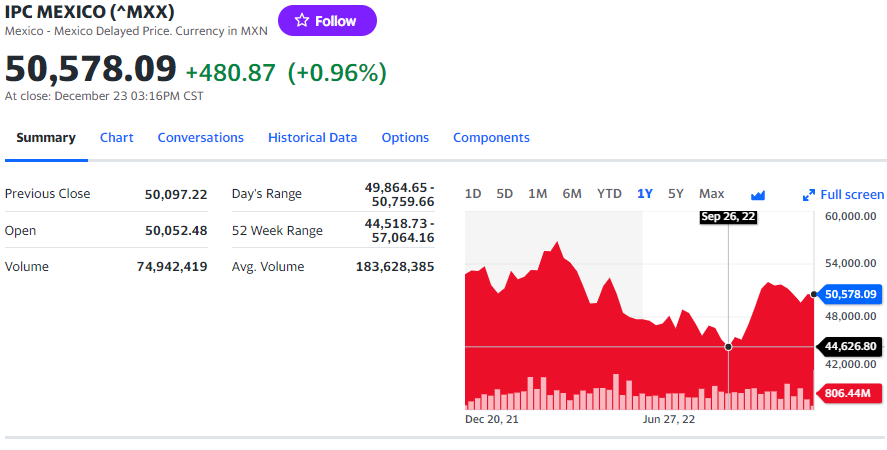Show Max chart history range
The height and width of the screenshot is (450, 887).
coord(711,194)
